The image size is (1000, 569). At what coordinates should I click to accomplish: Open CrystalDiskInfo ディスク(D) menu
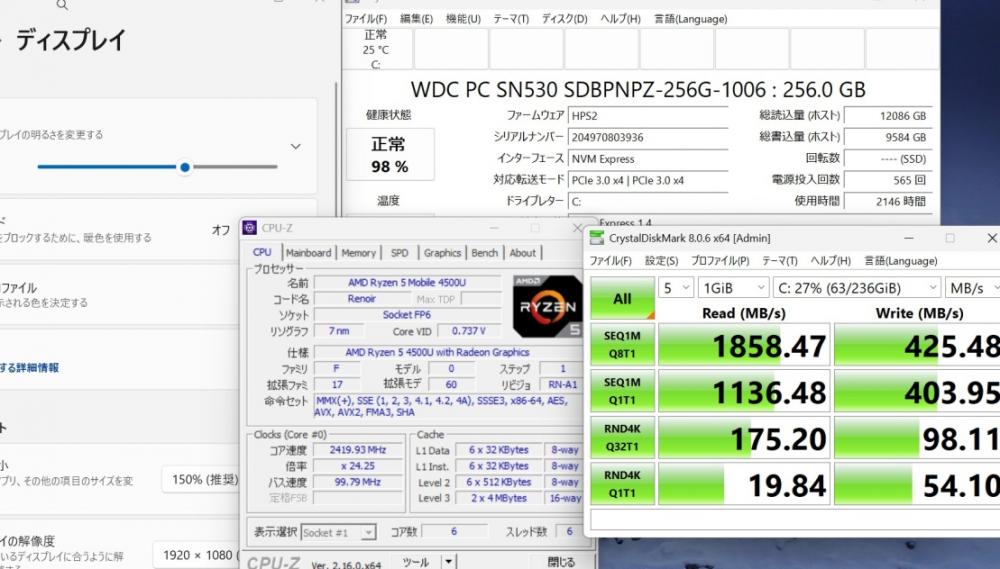[564, 19]
